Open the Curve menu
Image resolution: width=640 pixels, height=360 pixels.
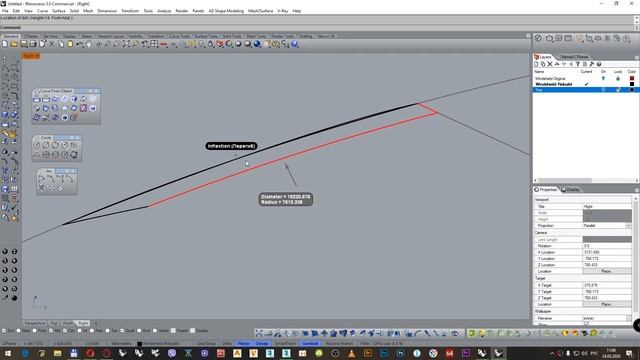point(42,11)
